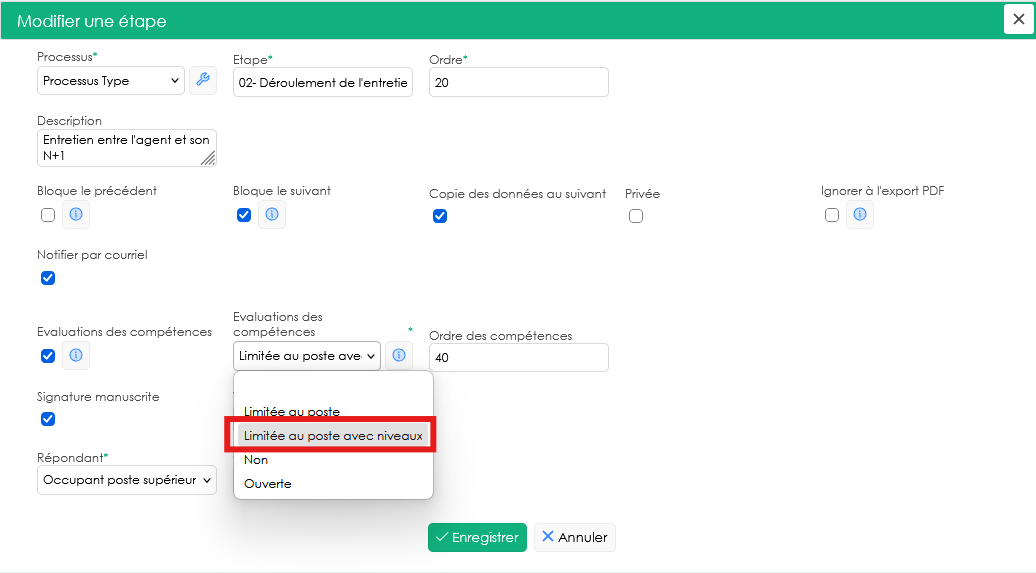The image size is (1036, 573).
Task: Choose "Limitée au poste" option
Action: click(333, 411)
